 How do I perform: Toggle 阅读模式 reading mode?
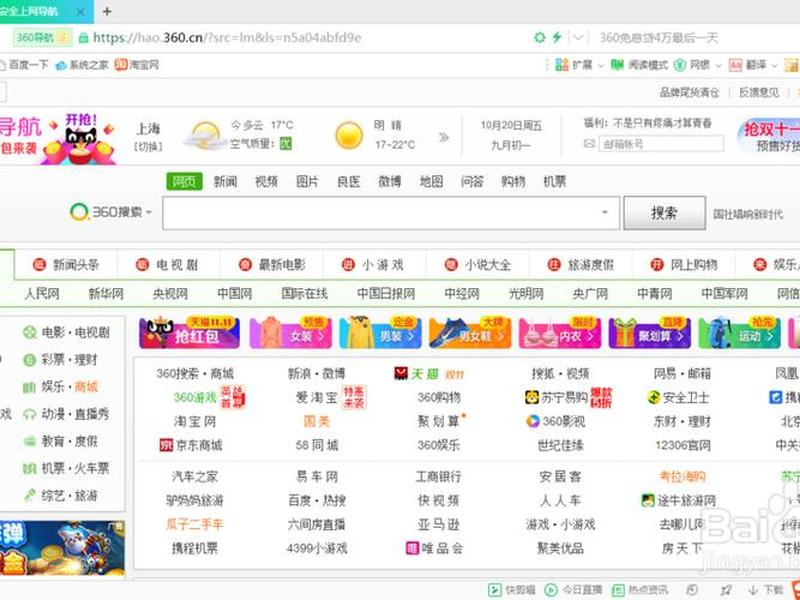click(x=640, y=65)
